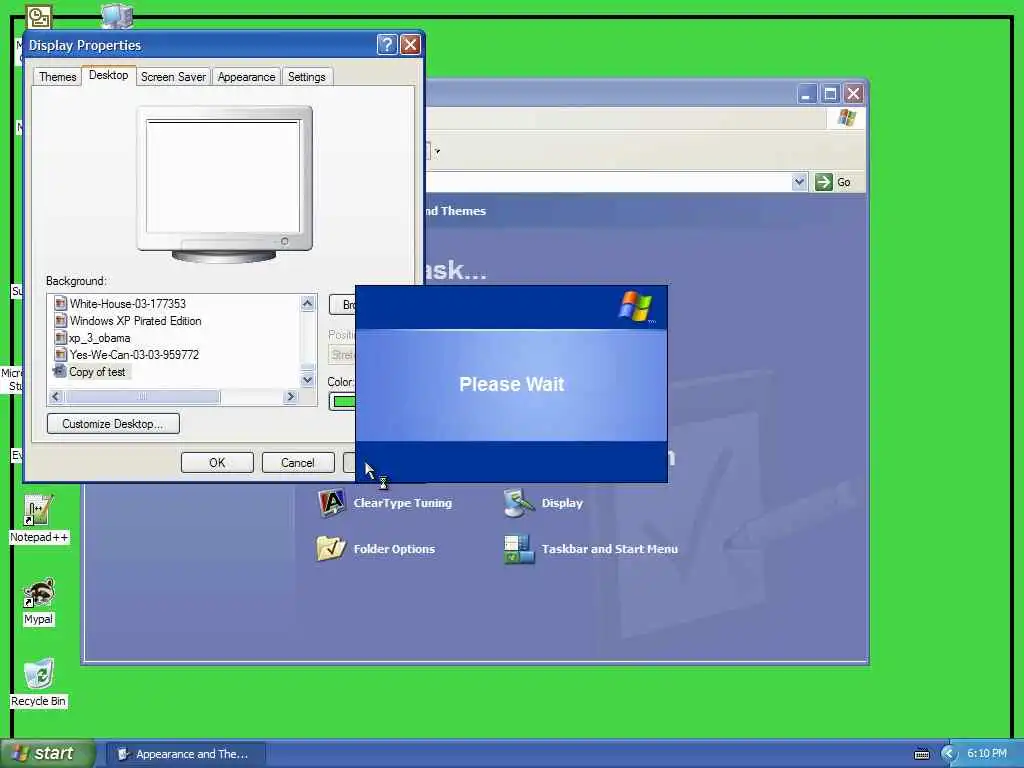Click the horizontal scrollbar thumb in background list
1024x768 pixels.
pos(142,396)
